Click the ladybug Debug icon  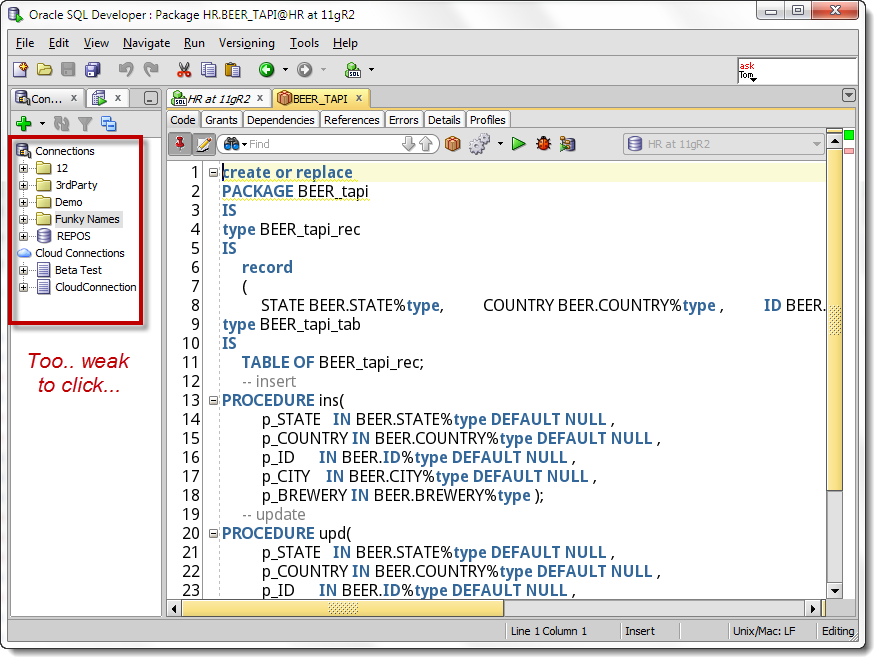coord(543,144)
